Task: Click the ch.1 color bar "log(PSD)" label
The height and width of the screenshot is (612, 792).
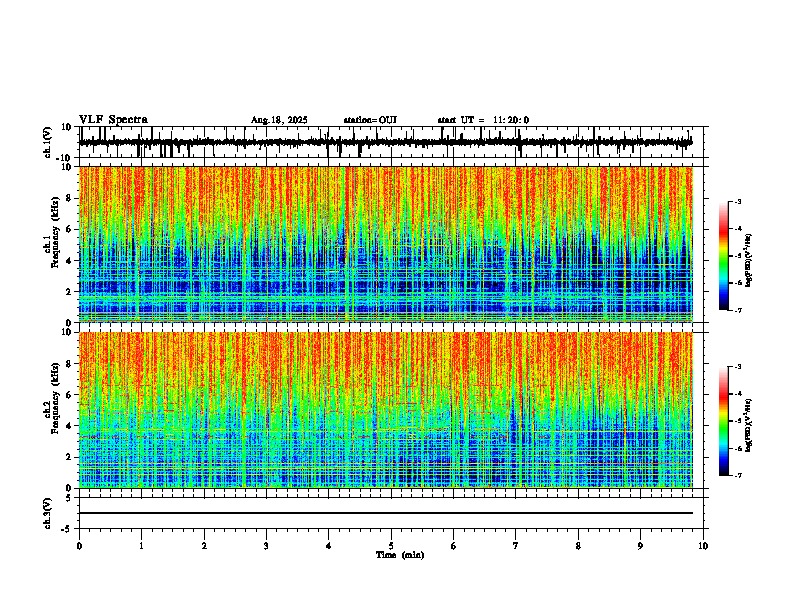Action: pyautogui.click(x=749, y=261)
